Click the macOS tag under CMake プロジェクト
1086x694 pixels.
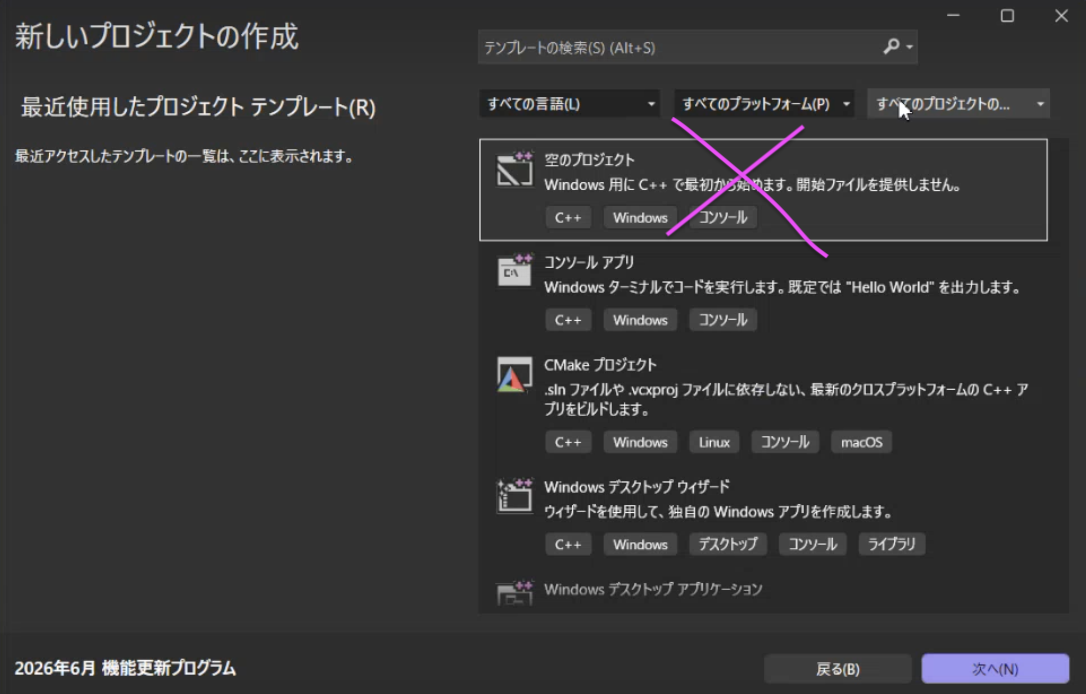click(x=862, y=442)
